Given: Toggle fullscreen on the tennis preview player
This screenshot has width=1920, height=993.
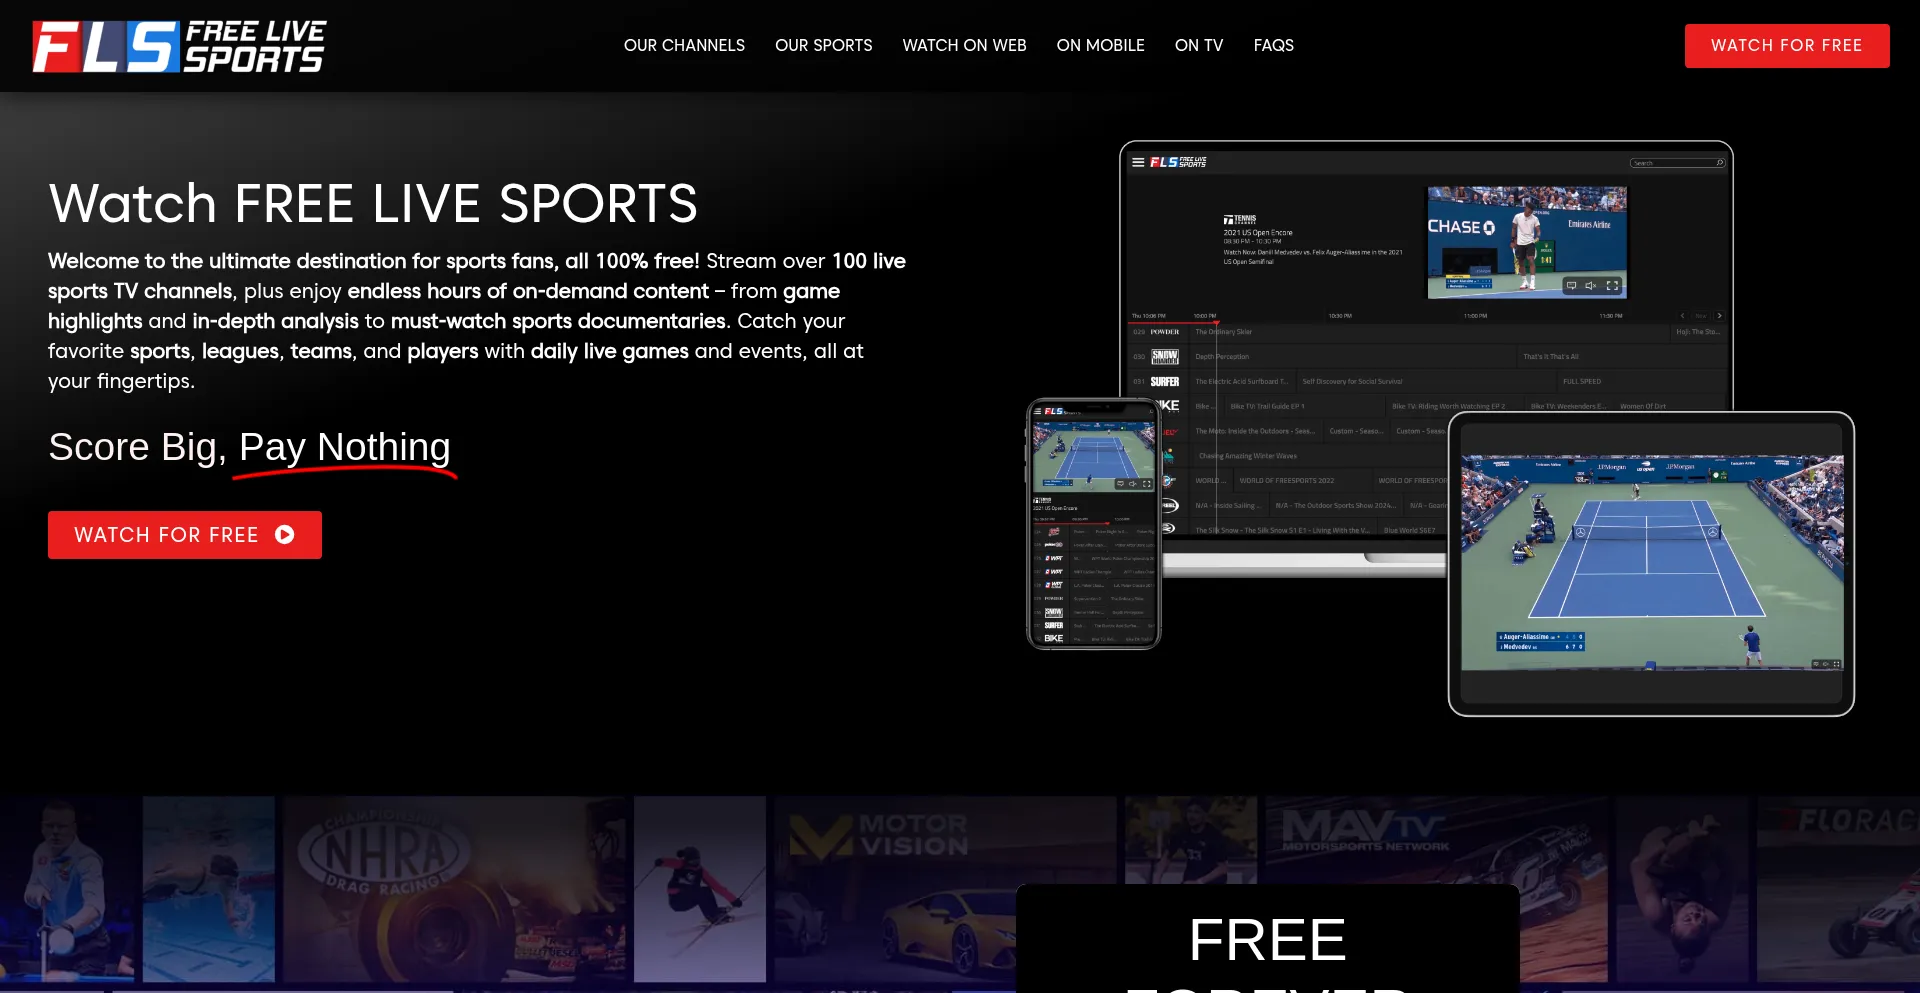Looking at the screenshot, I should coord(1612,286).
